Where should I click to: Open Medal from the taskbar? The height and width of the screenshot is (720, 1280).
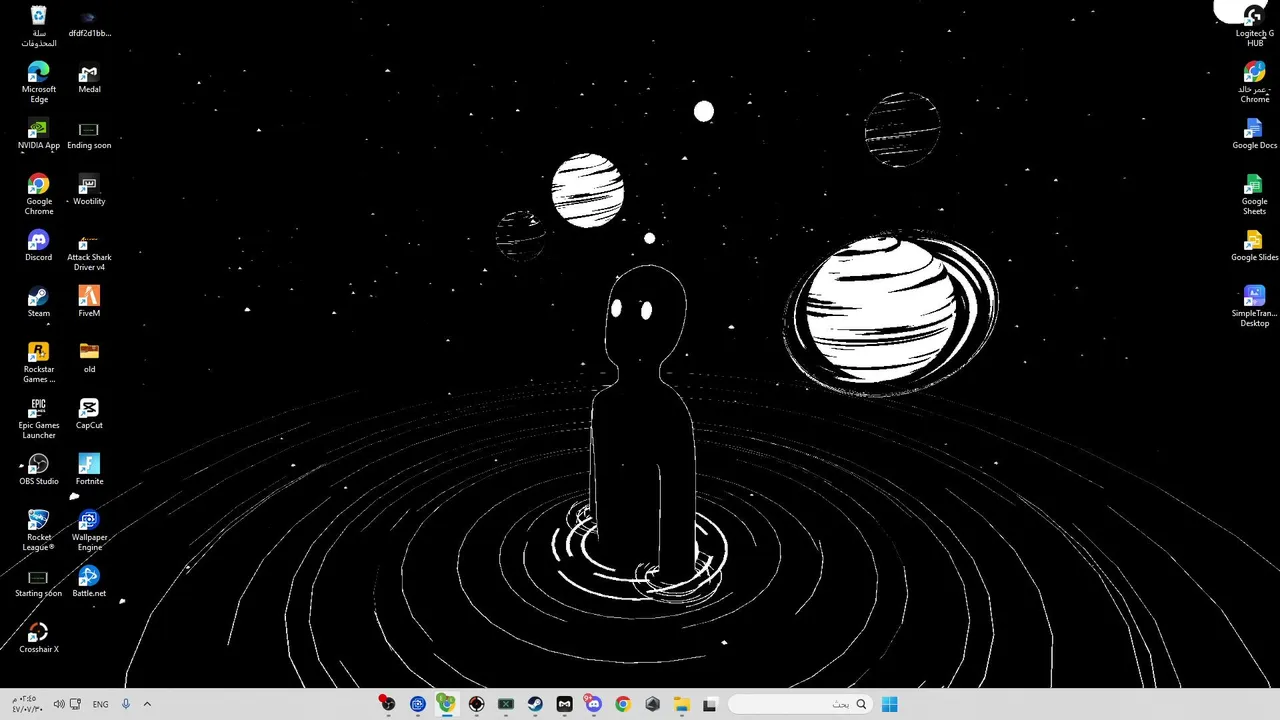pos(564,704)
